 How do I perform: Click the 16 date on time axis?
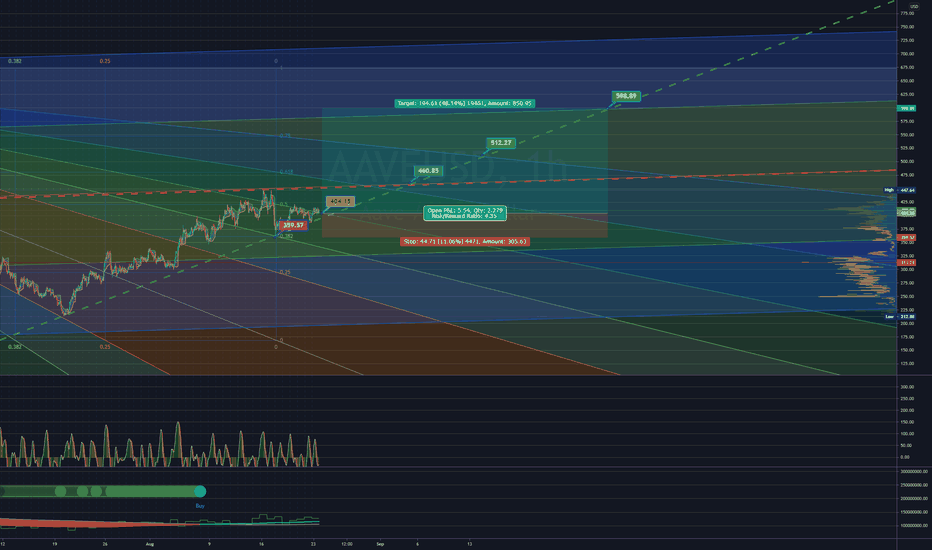click(x=262, y=544)
